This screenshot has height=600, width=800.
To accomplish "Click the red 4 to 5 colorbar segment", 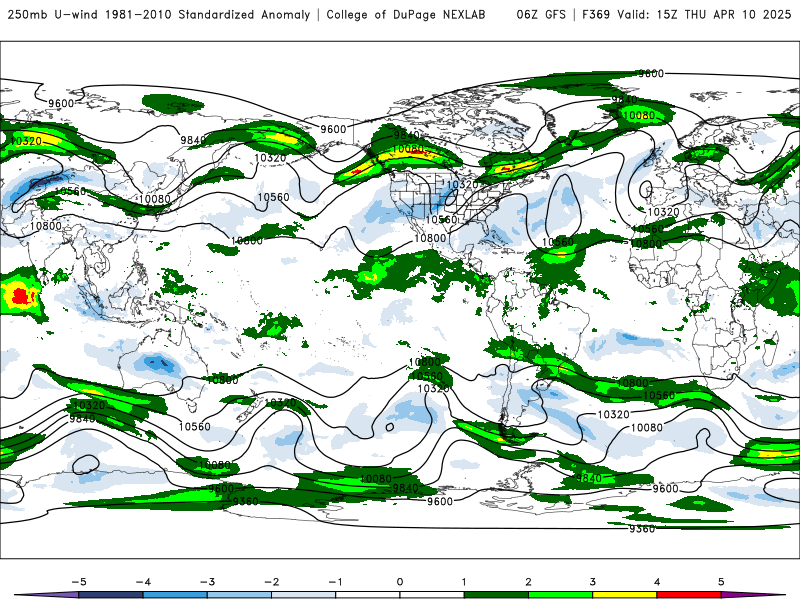I will (689, 595).
